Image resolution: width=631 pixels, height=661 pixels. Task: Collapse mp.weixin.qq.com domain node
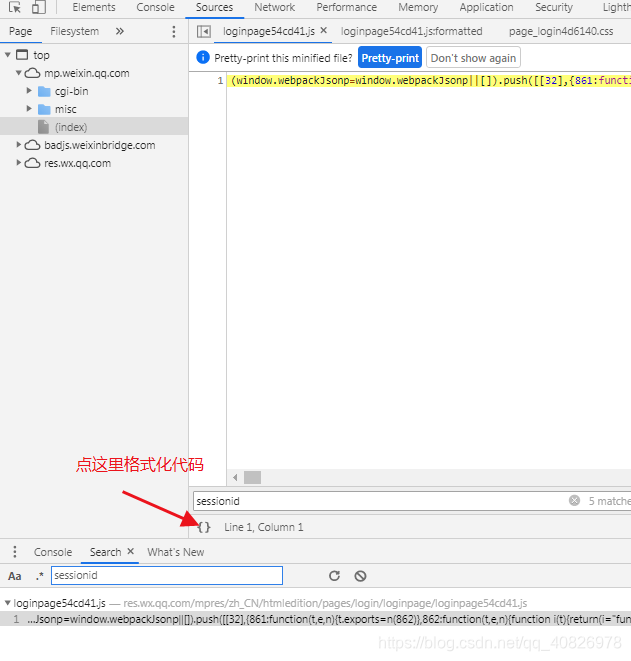[x=19, y=73]
